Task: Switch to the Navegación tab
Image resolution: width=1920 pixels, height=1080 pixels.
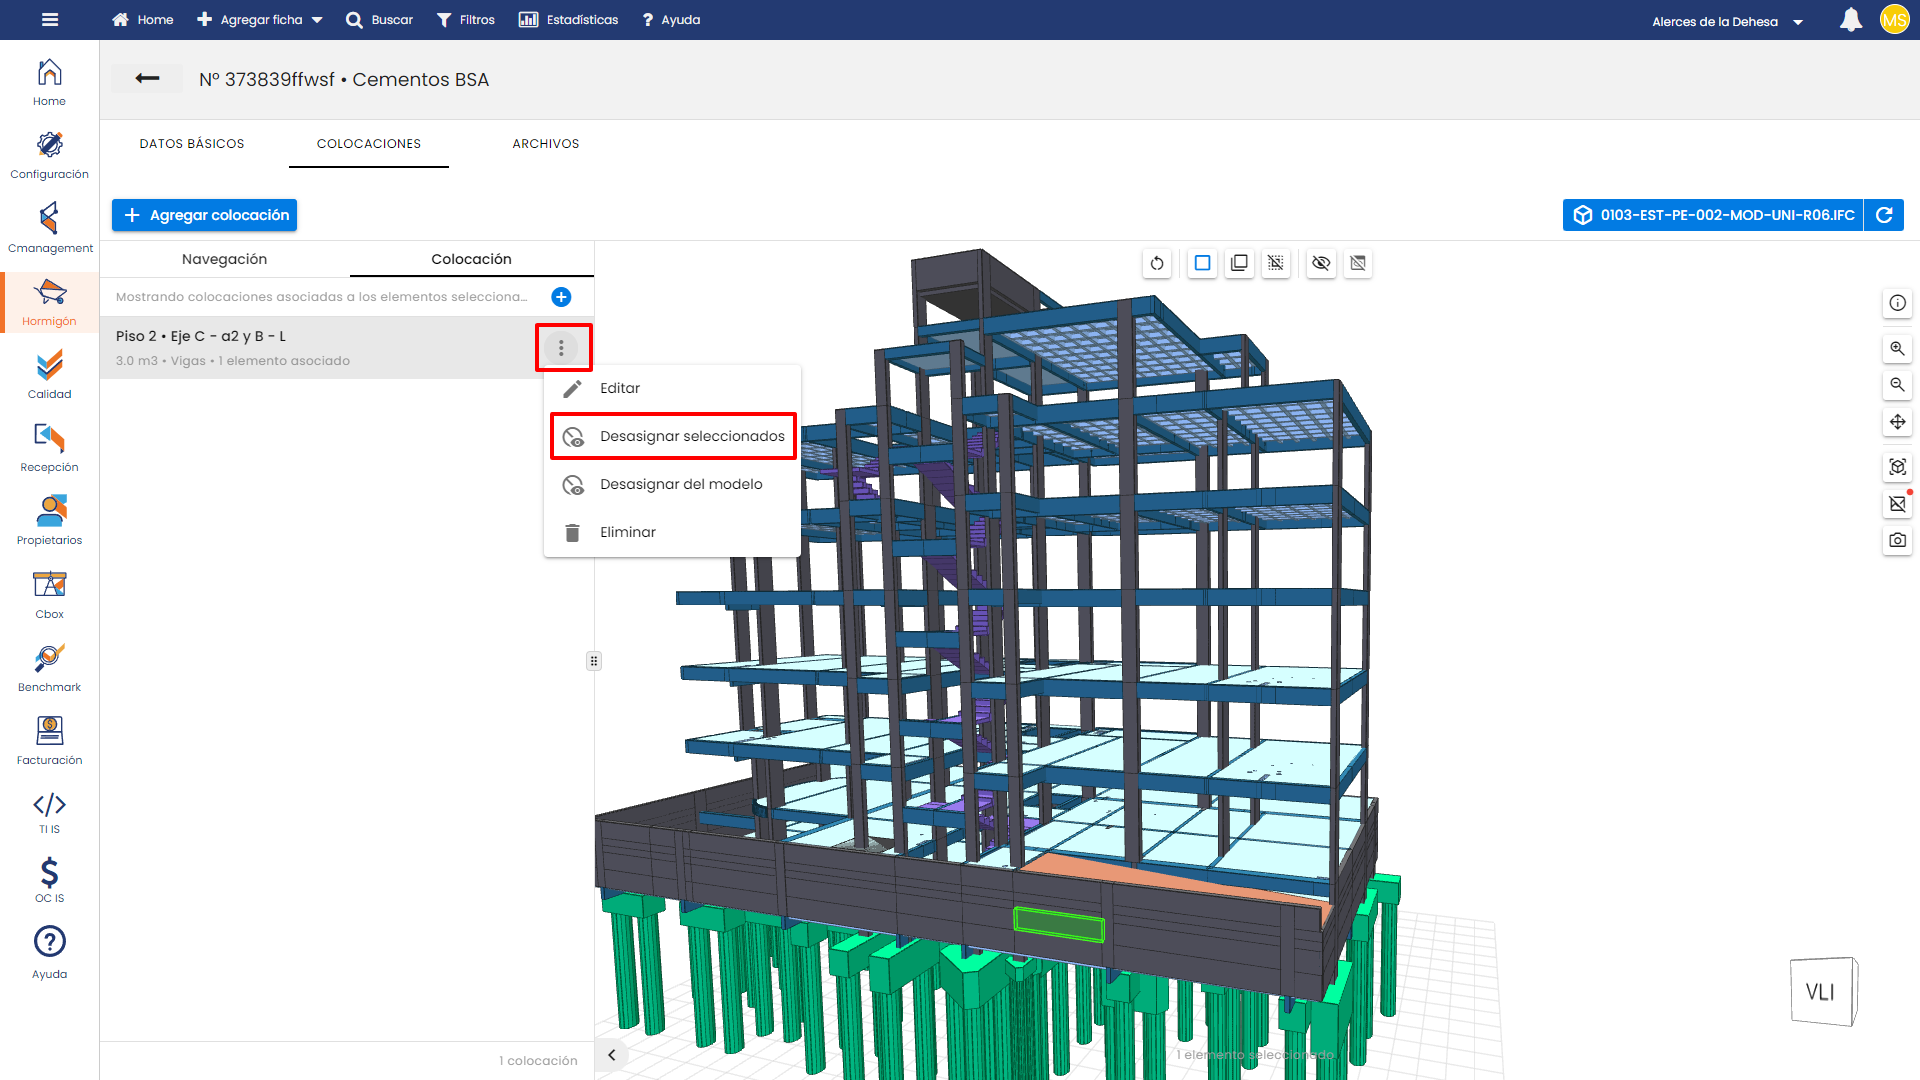Action: click(x=224, y=259)
